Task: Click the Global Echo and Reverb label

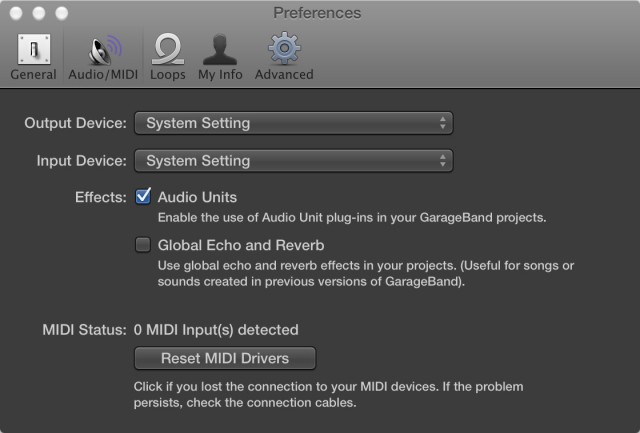Action: pyautogui.click(x=241, y=244)
